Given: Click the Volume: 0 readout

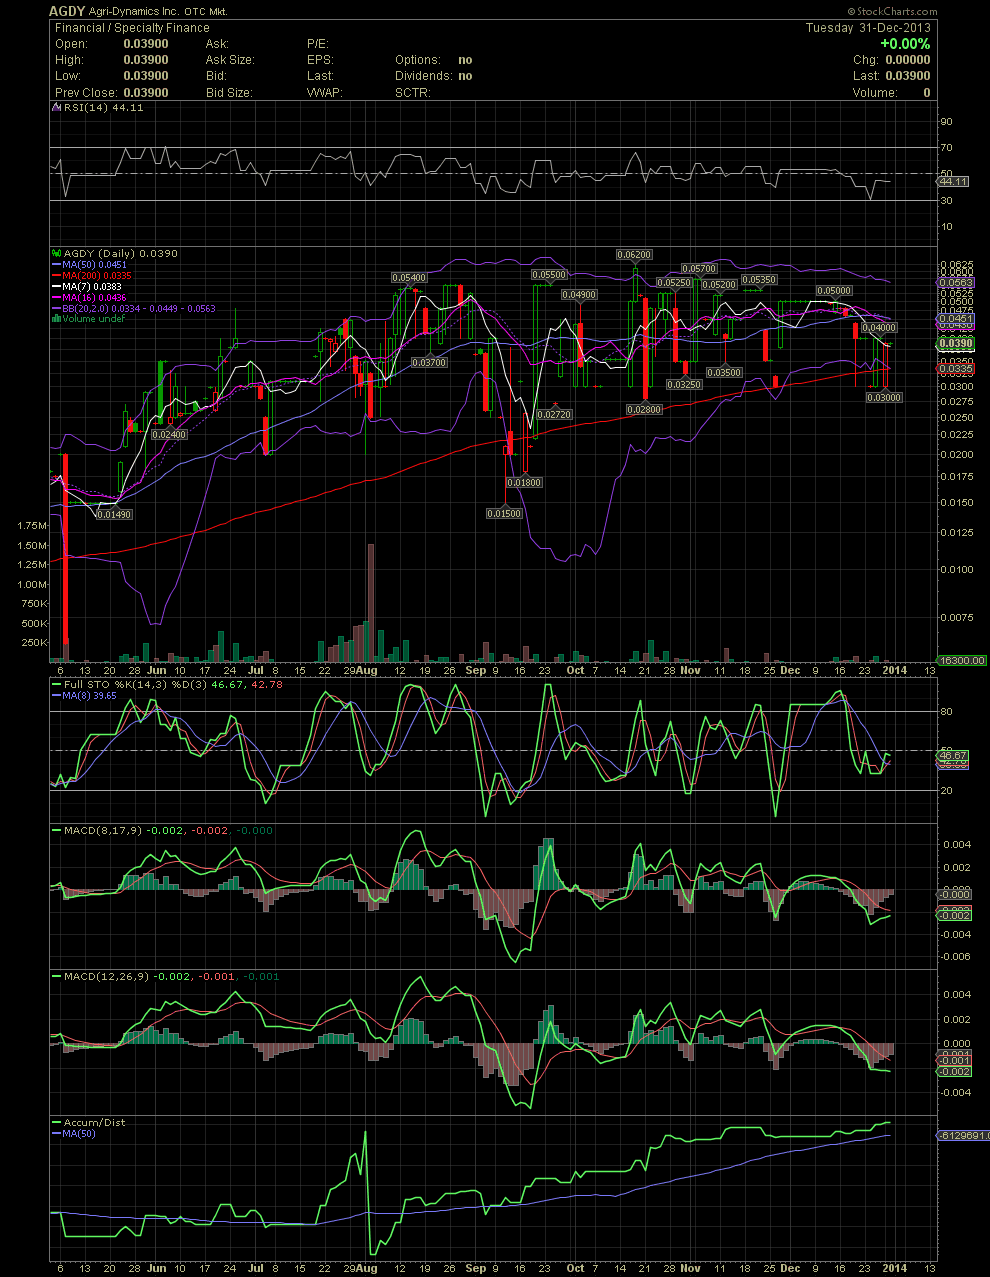Looking at the screenshot, I should pos(891,93).
